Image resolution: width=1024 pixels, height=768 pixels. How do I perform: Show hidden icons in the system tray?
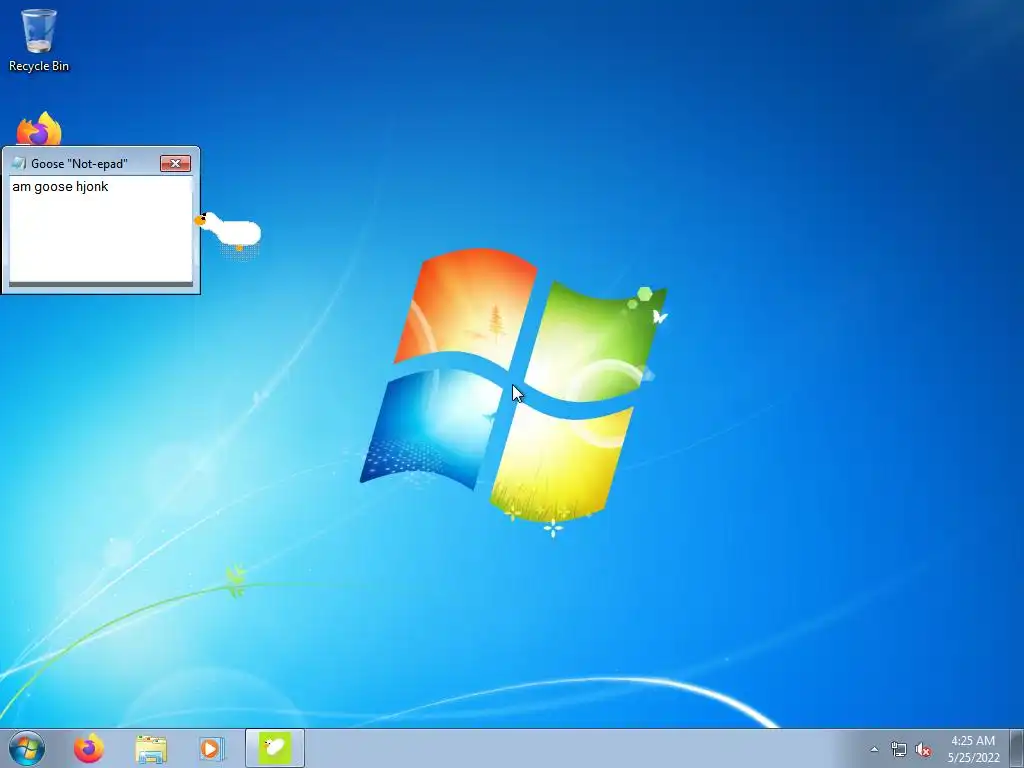pyautogui.click(x=874, y=749)
